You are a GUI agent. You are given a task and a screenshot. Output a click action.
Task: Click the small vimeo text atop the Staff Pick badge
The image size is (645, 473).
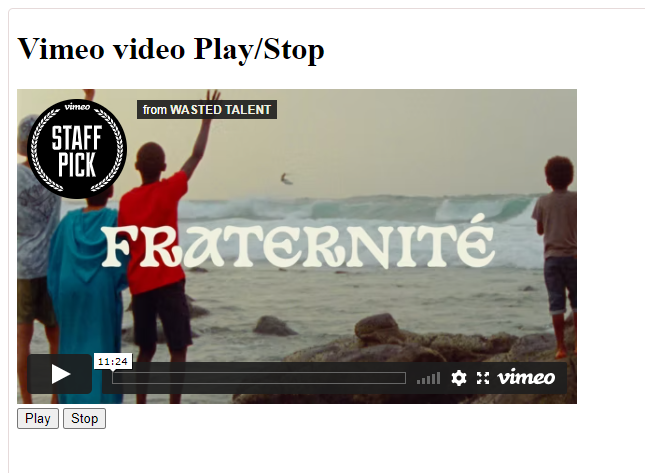(x=77, y=107)
